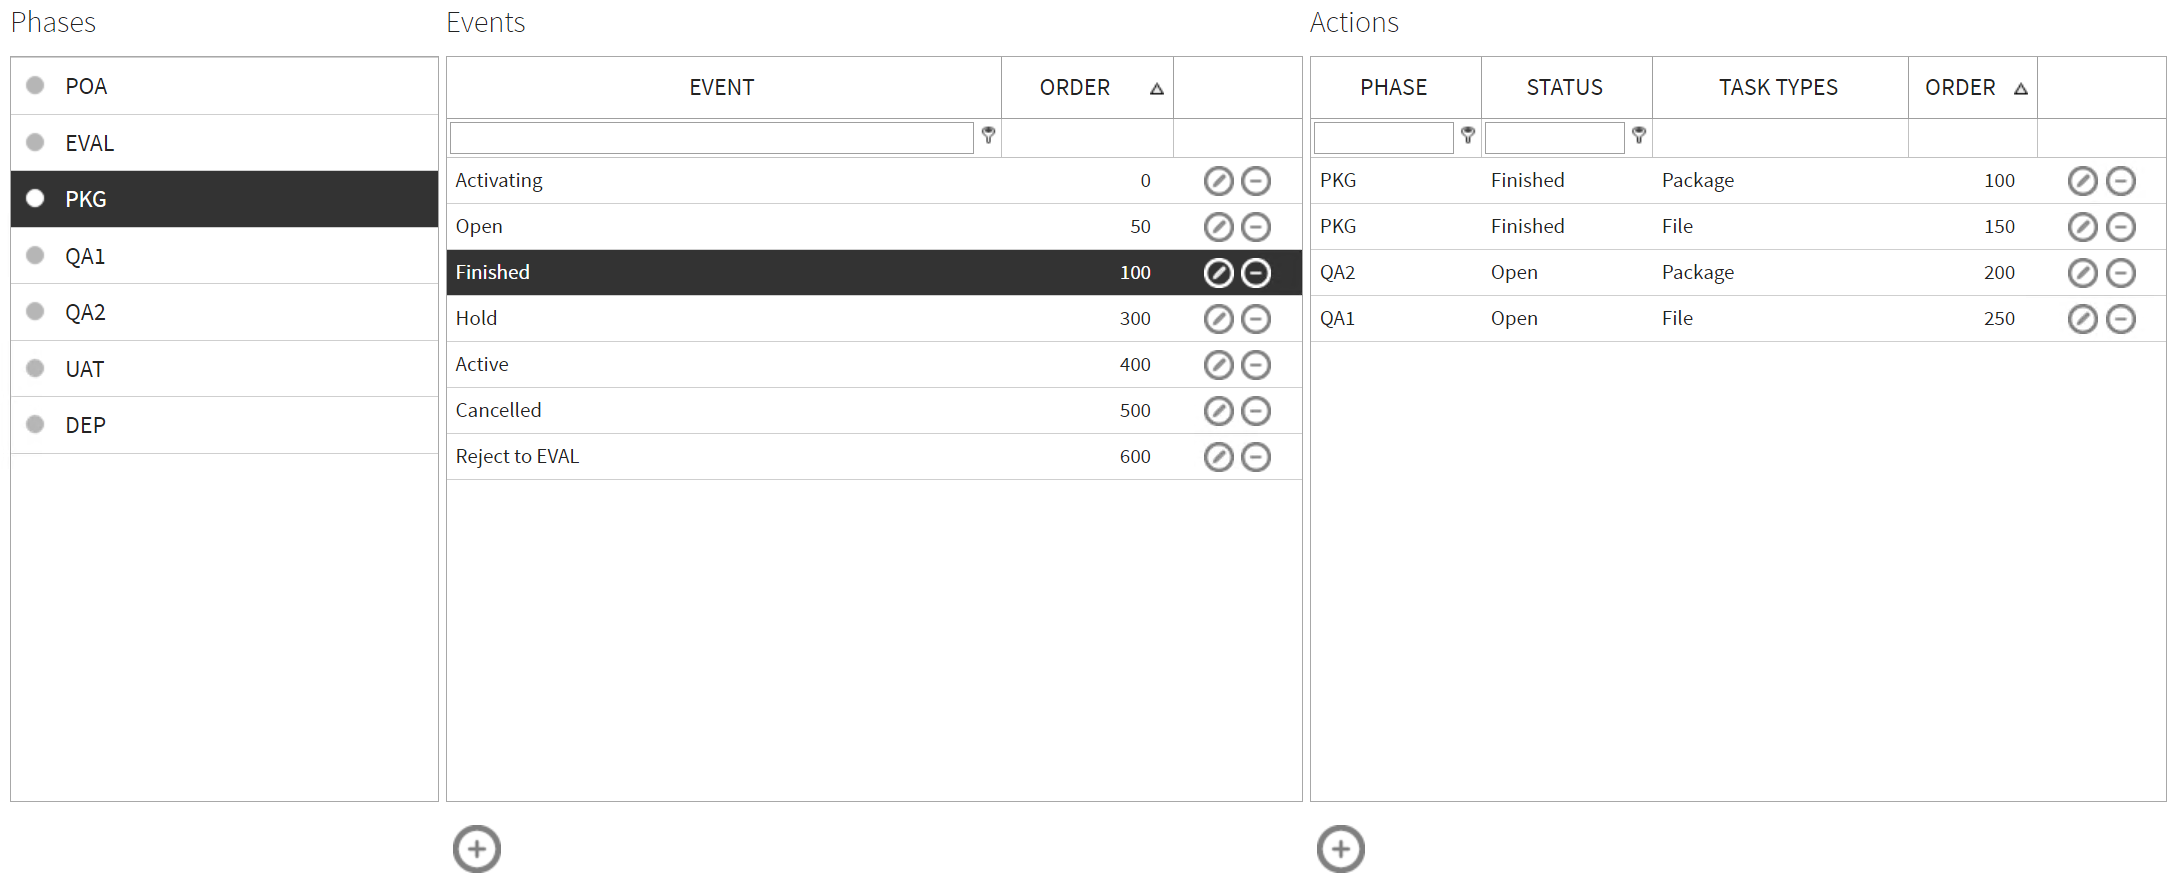Screen dimensions: 2175x879
Task: Sort actions by TASK TYPES header
Action: pyautogui.click(x=1779, y=88)
